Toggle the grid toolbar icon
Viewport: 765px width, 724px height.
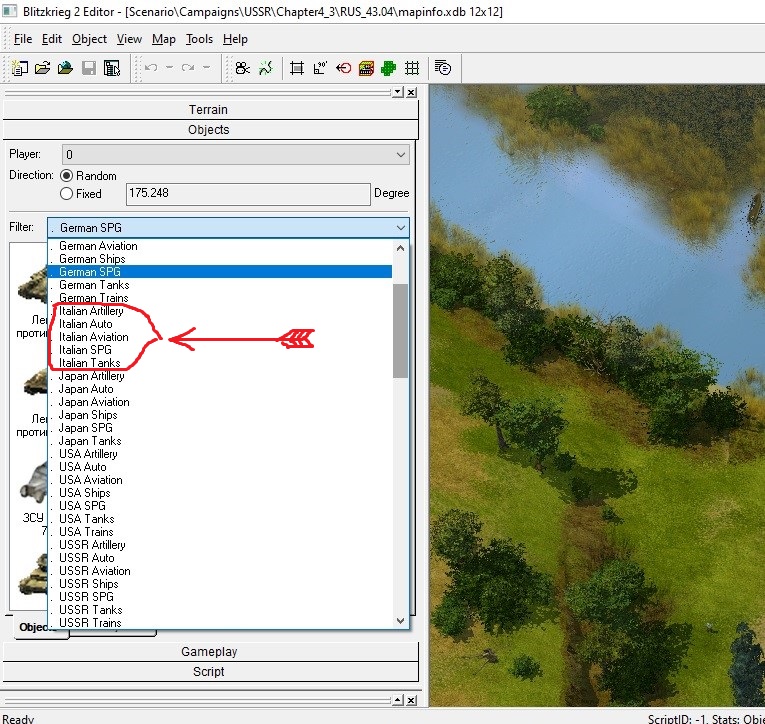pos(412,68)
